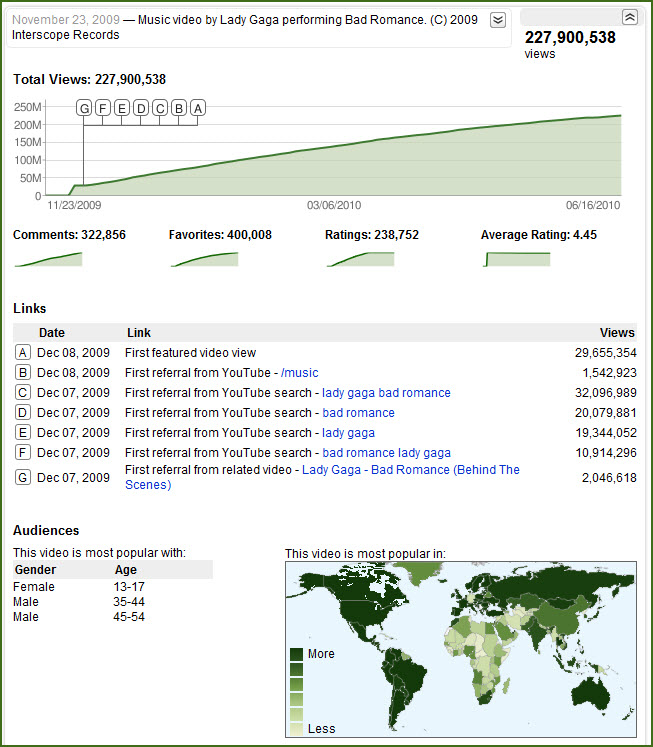Click the world popularity map
Screen dimensions: 653x747
coord(461,649)
